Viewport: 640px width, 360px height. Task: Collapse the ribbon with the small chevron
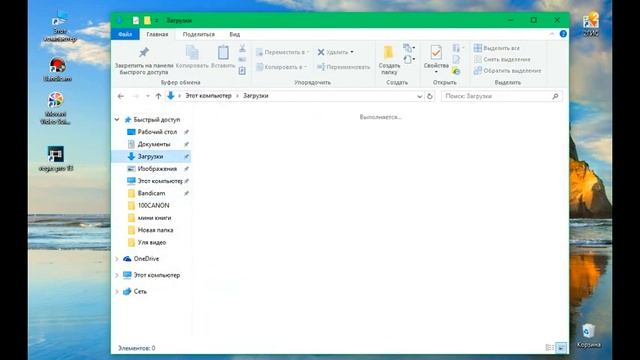[x=551, y=34]
